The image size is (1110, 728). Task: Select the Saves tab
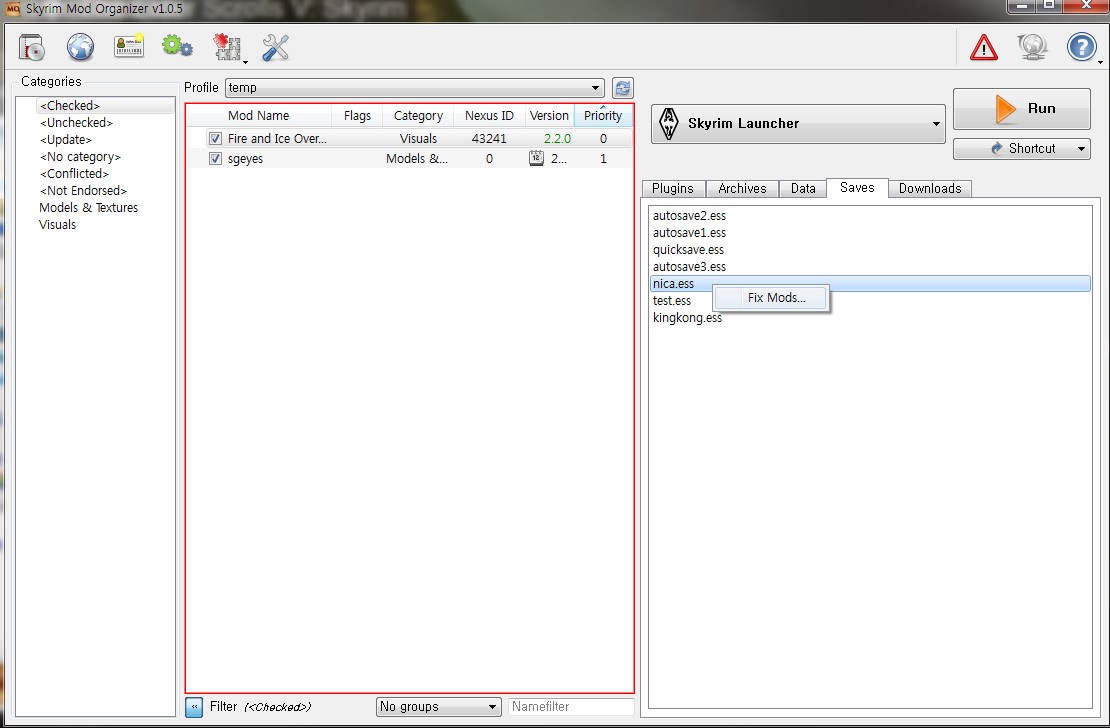(x=857, y=188)
